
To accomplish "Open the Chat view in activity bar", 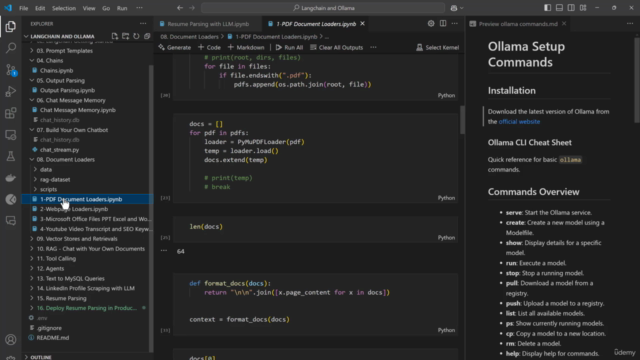I will [11, 221].
